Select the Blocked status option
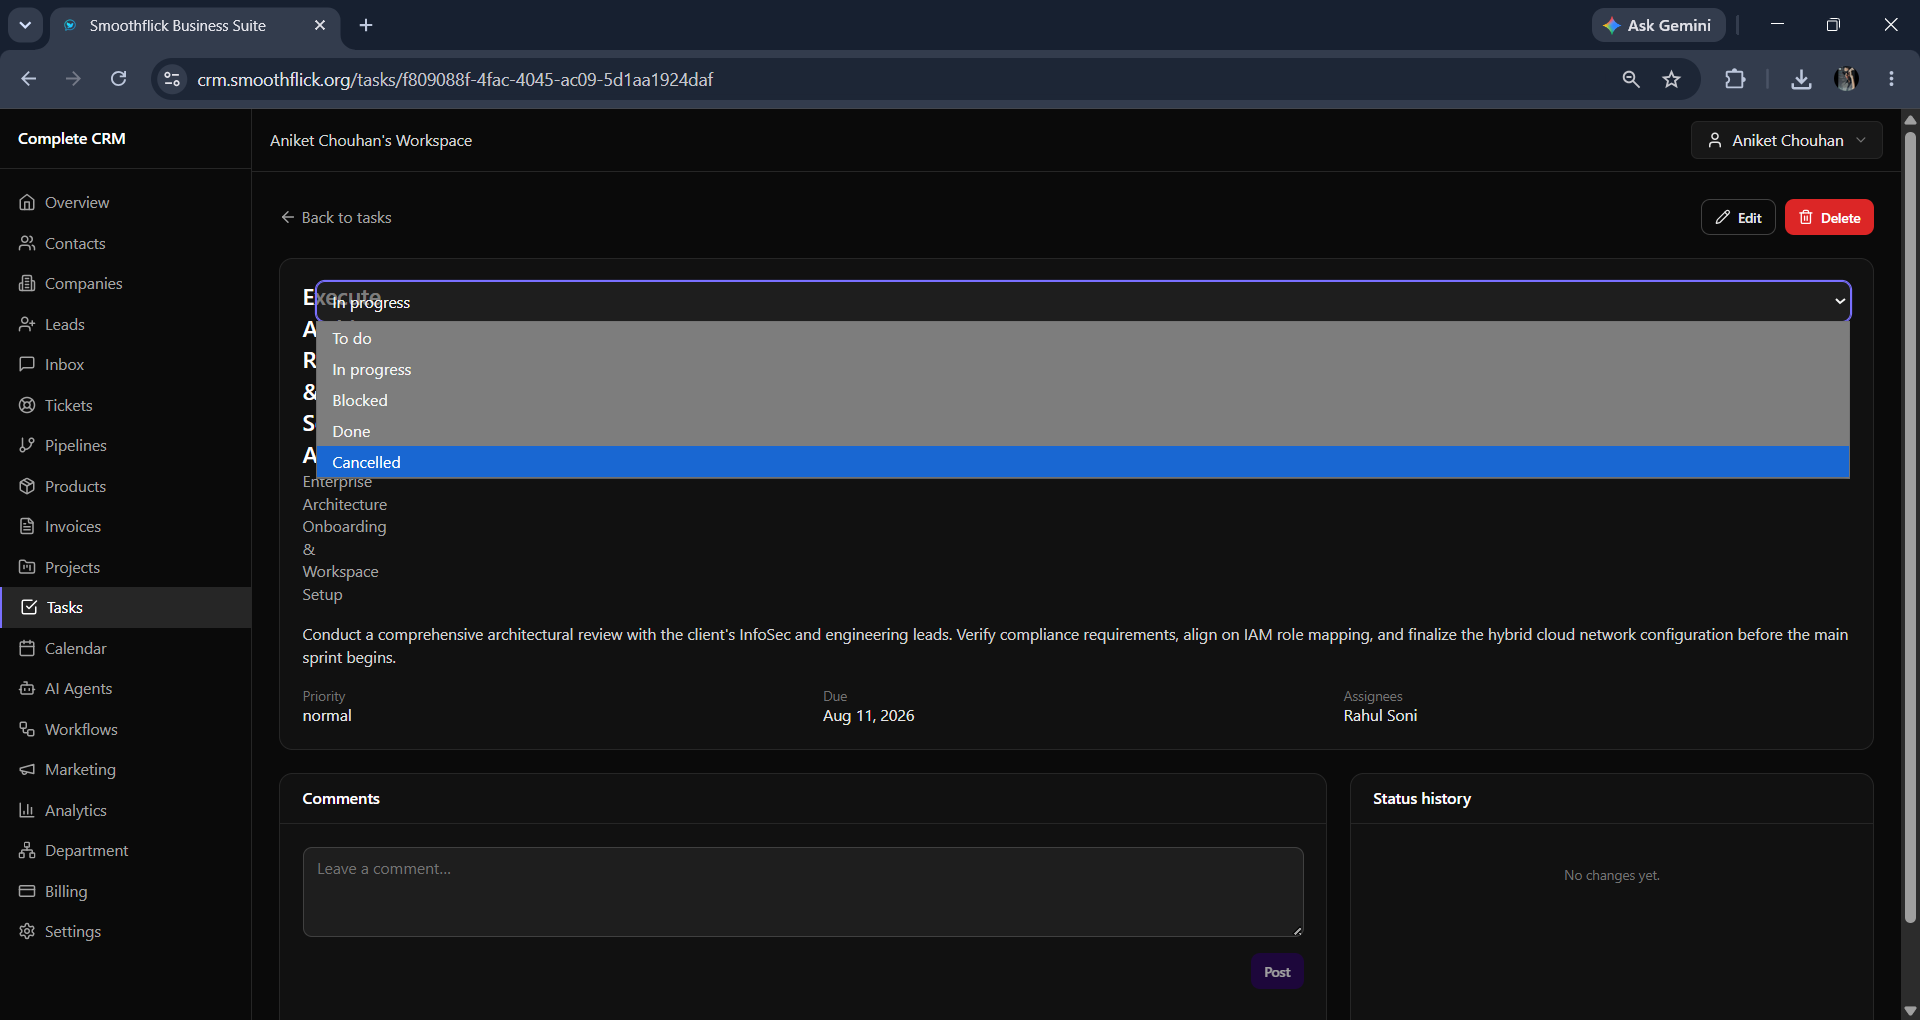The height and width of the screenshot is (1020, 1920). pos(1083,400)
